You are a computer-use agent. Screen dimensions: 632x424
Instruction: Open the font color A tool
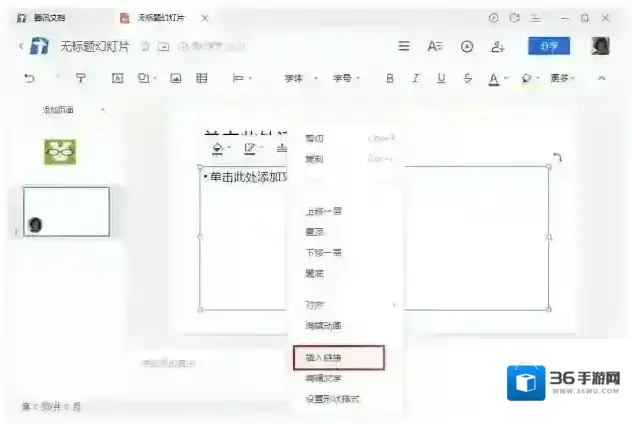(494, 79)
